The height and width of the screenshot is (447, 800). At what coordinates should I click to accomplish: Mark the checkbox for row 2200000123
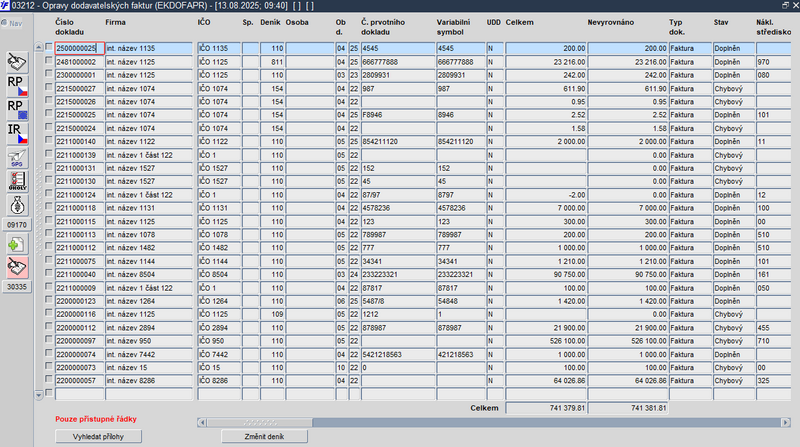[49, 300]
